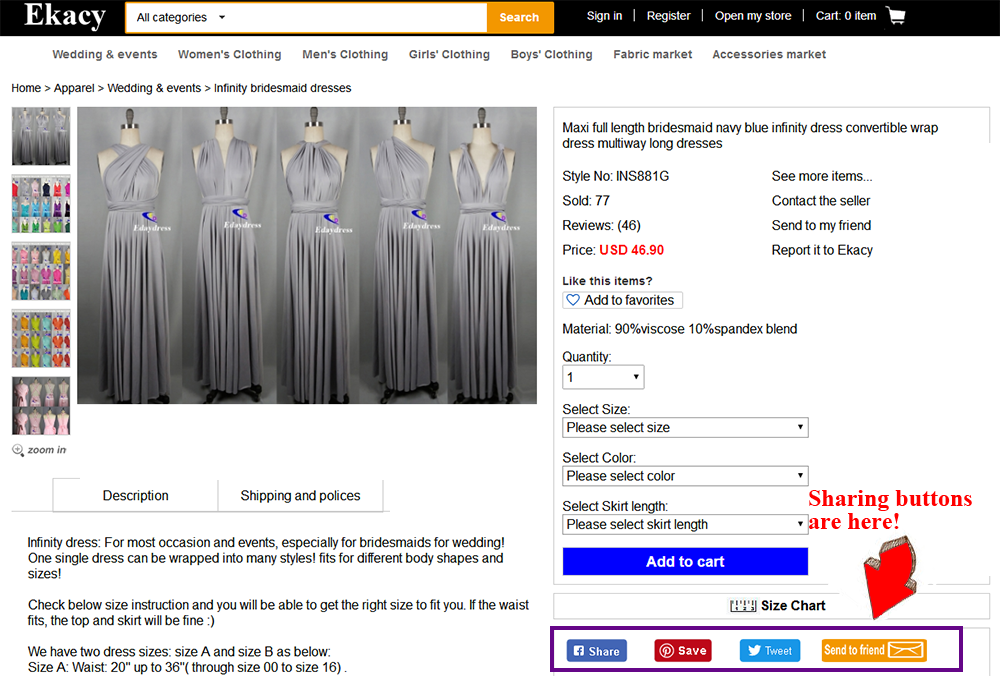Expand the Select Color dropdown
This screenshot has width=1000, height=676.
685,476
